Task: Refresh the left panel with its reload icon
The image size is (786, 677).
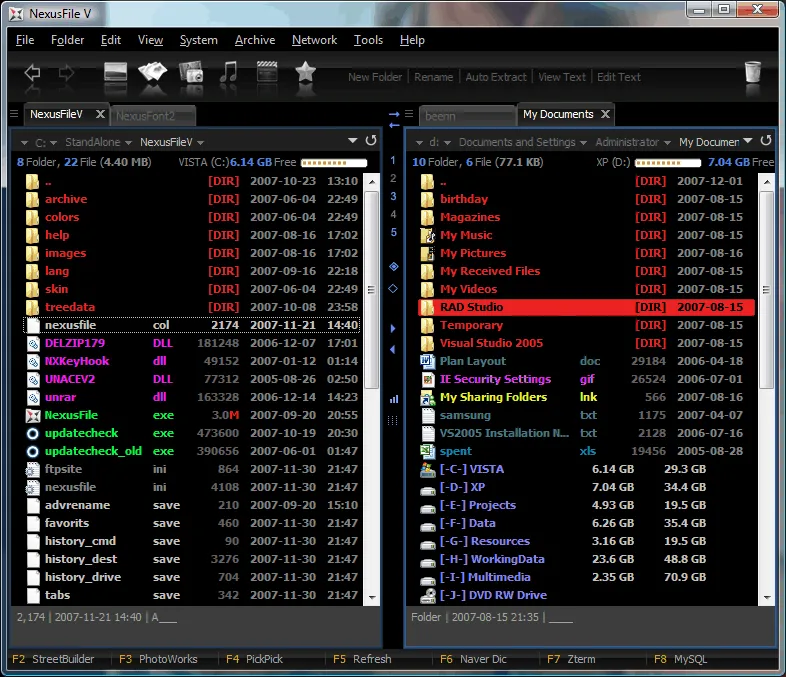Action: coord(372,142)
